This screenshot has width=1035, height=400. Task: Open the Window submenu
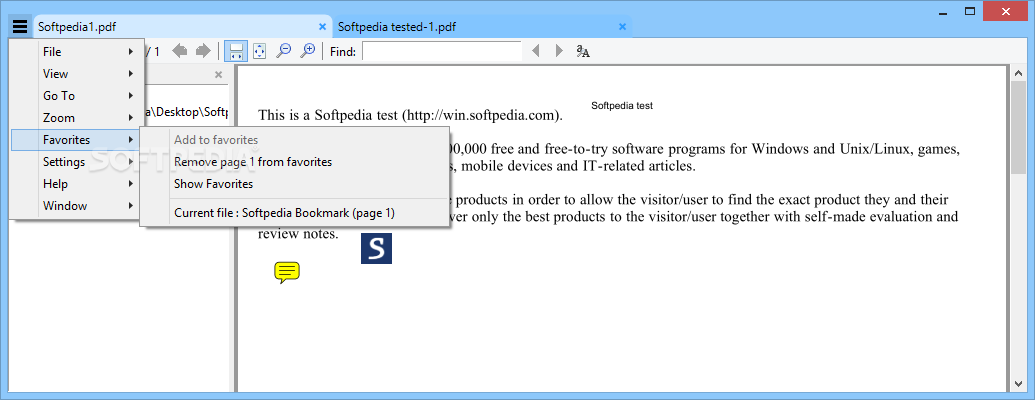point(77,206)
